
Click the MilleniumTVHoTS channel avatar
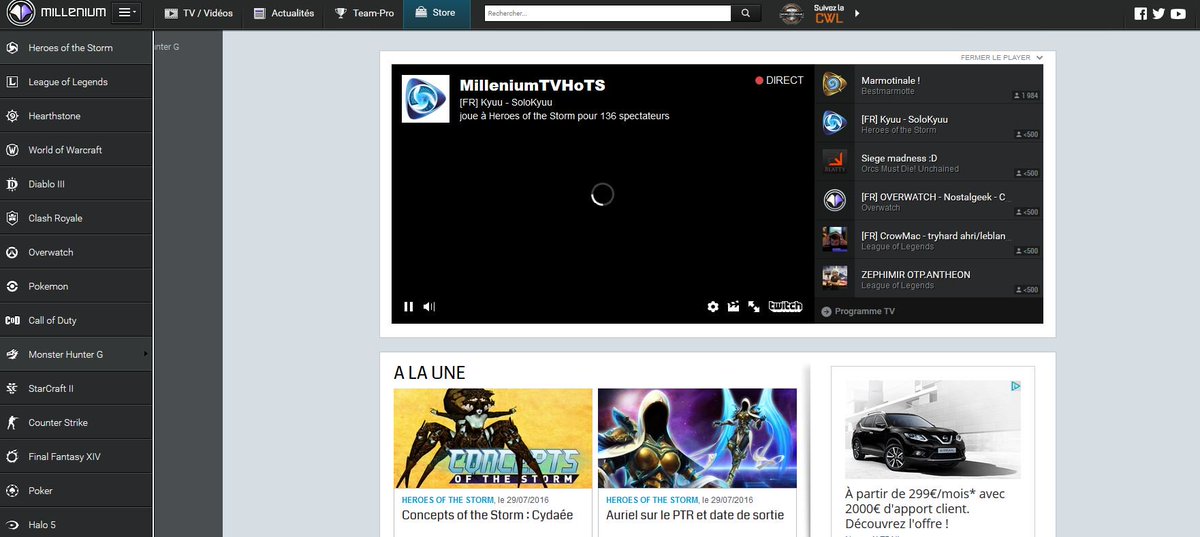(425, 99)
